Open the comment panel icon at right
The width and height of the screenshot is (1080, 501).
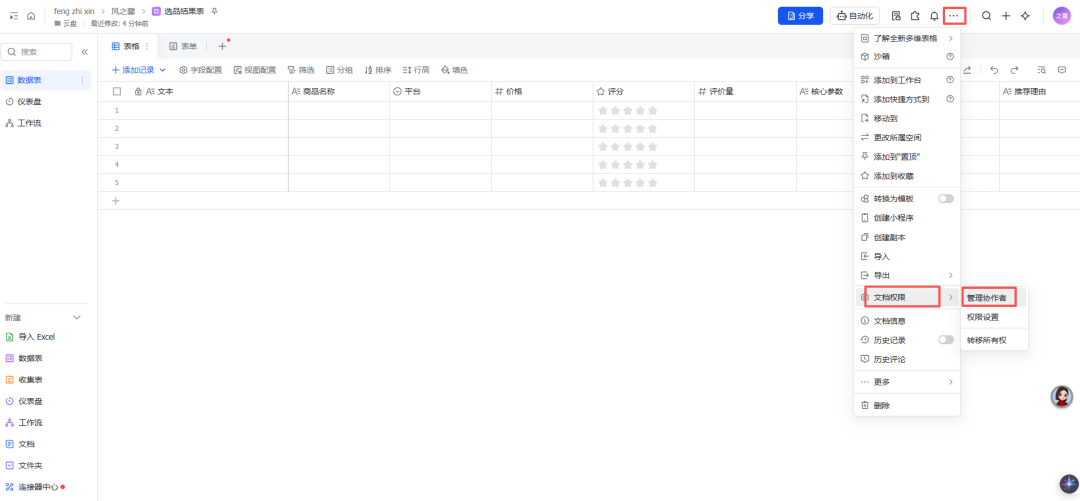click(x=1061, y=70)
